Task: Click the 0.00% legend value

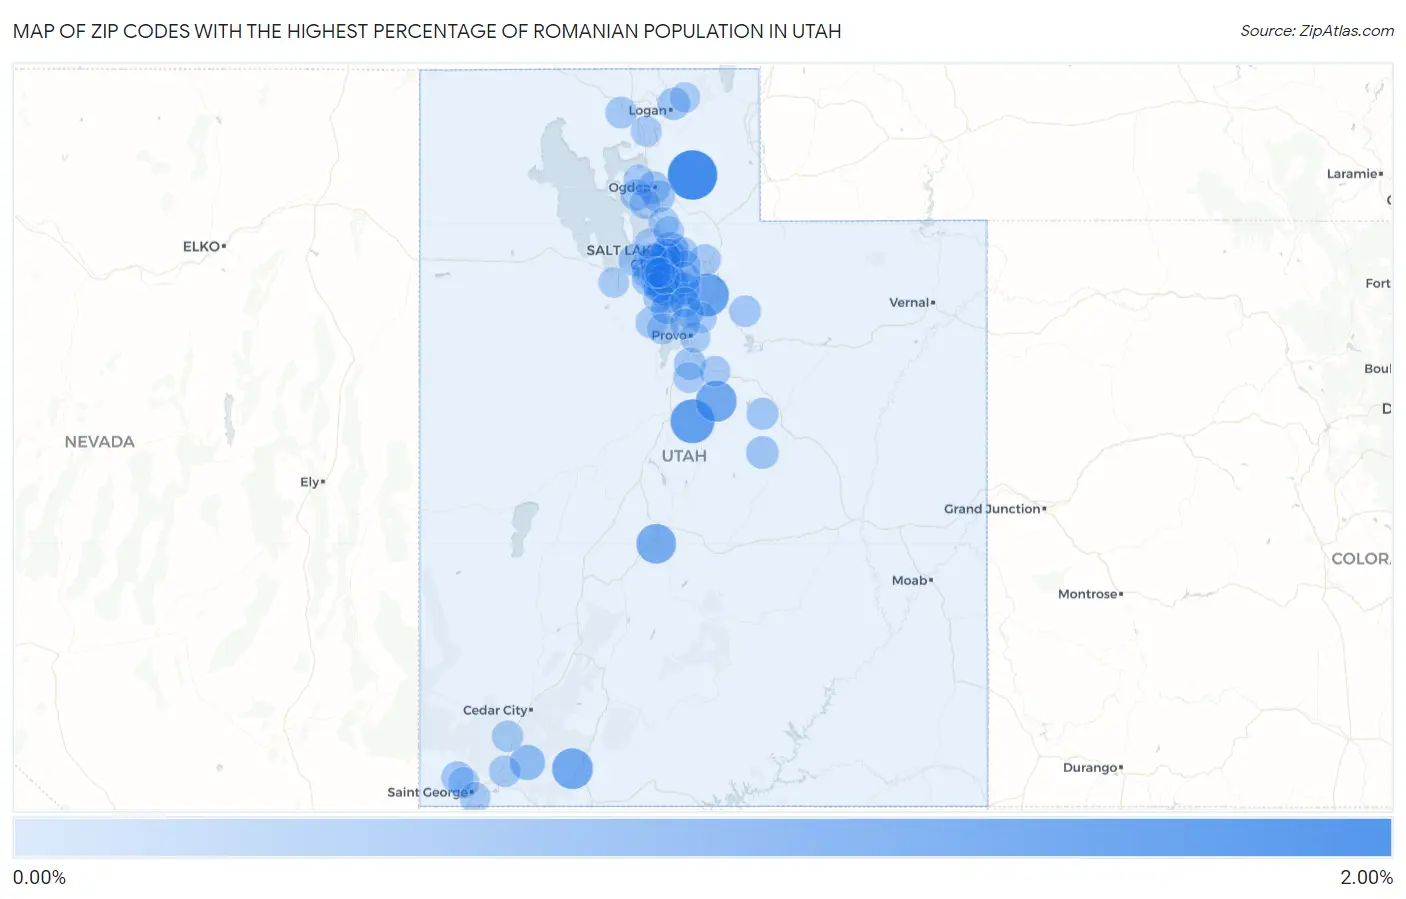Action: (x=39, y=877)
